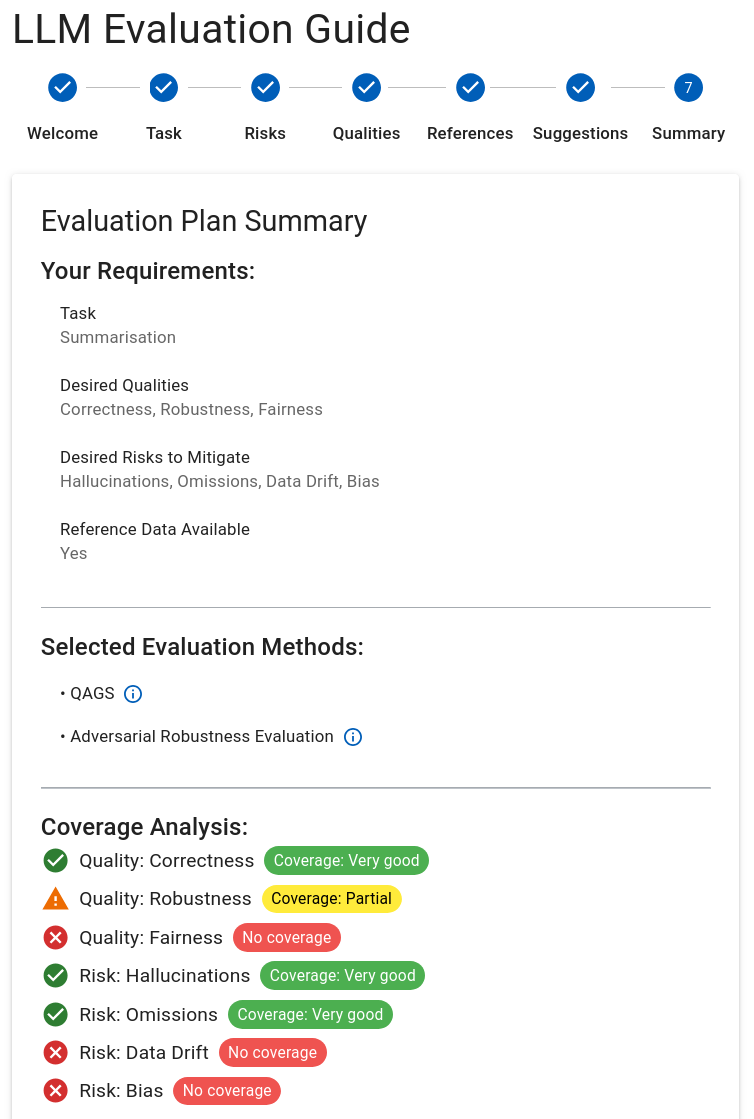This screenshot has width=754, height=1119.
Task: Click warning triangle beside Quality: Robustness
Action: [x=56, y=899]
